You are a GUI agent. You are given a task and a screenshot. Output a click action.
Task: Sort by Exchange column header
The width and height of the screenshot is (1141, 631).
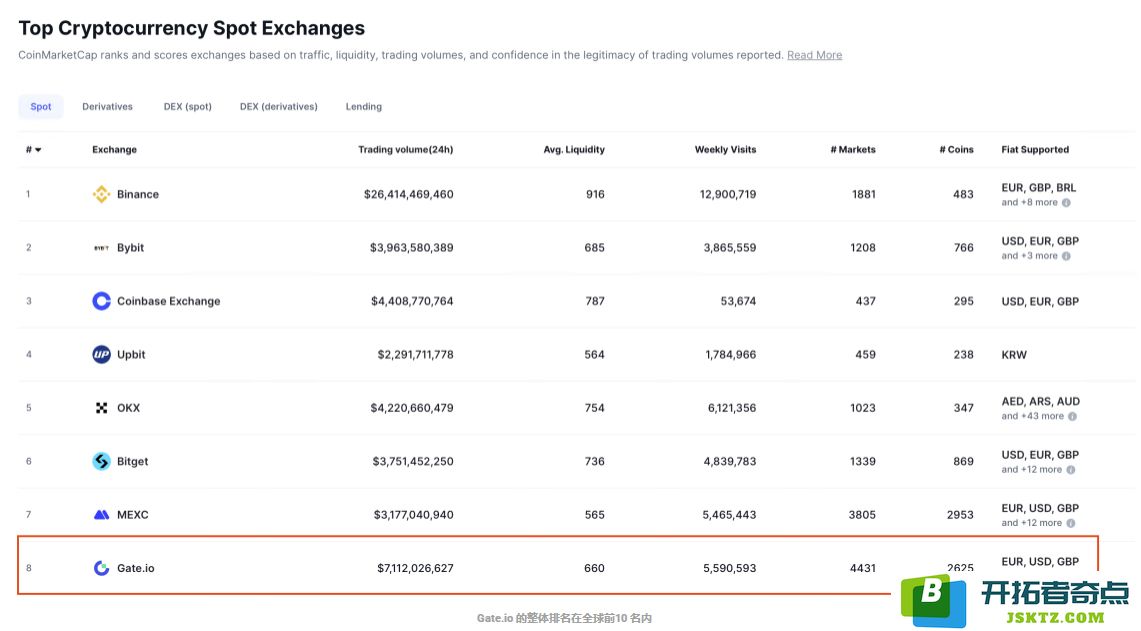point(114,149)
